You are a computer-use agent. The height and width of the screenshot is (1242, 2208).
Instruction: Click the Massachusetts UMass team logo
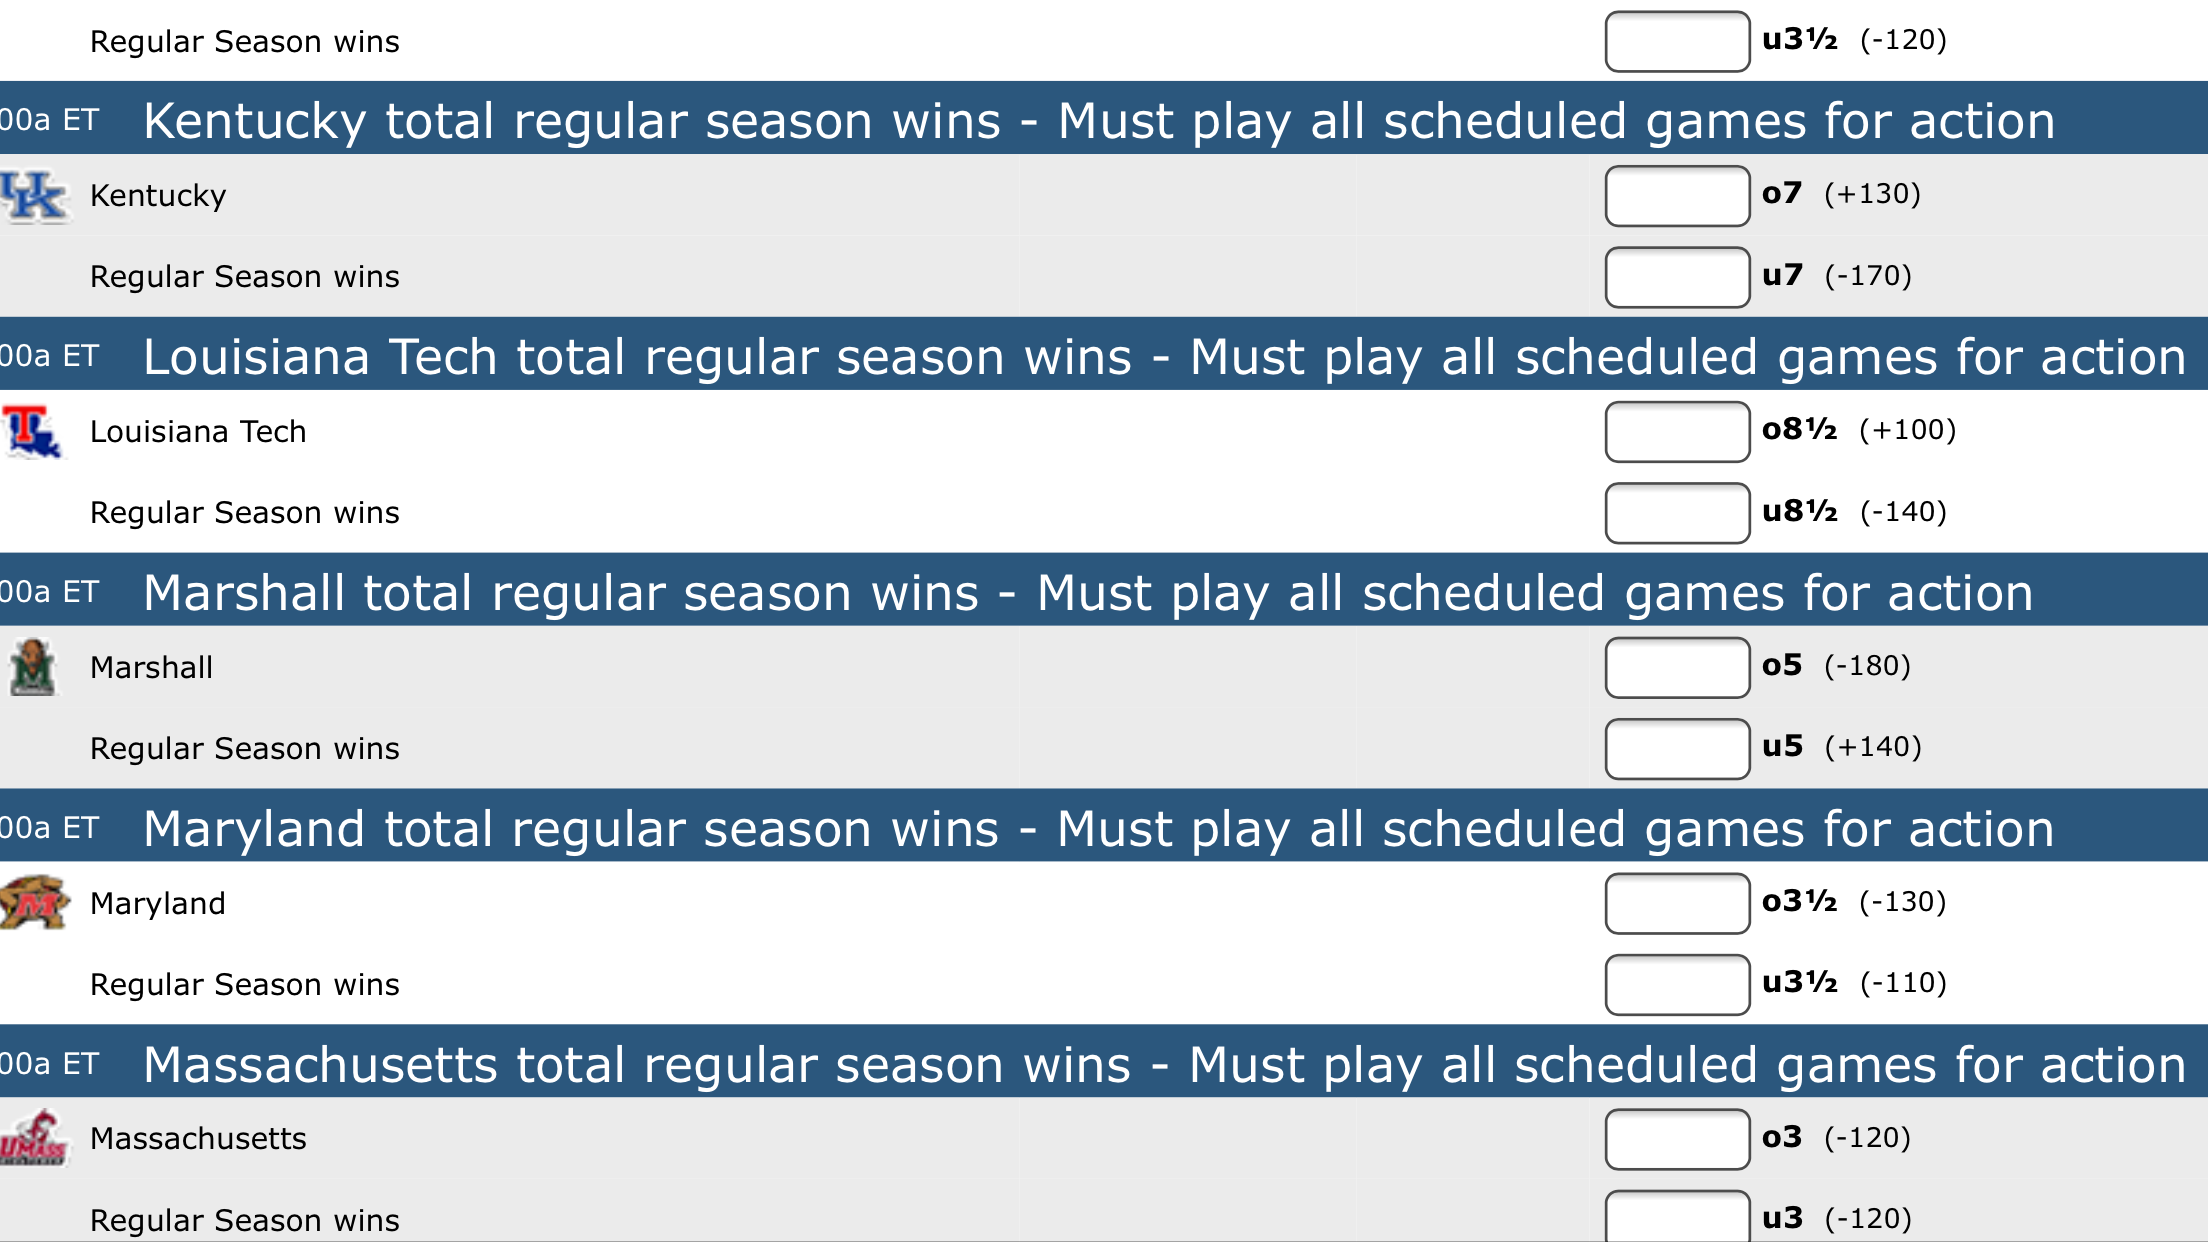click(34, 1139)
